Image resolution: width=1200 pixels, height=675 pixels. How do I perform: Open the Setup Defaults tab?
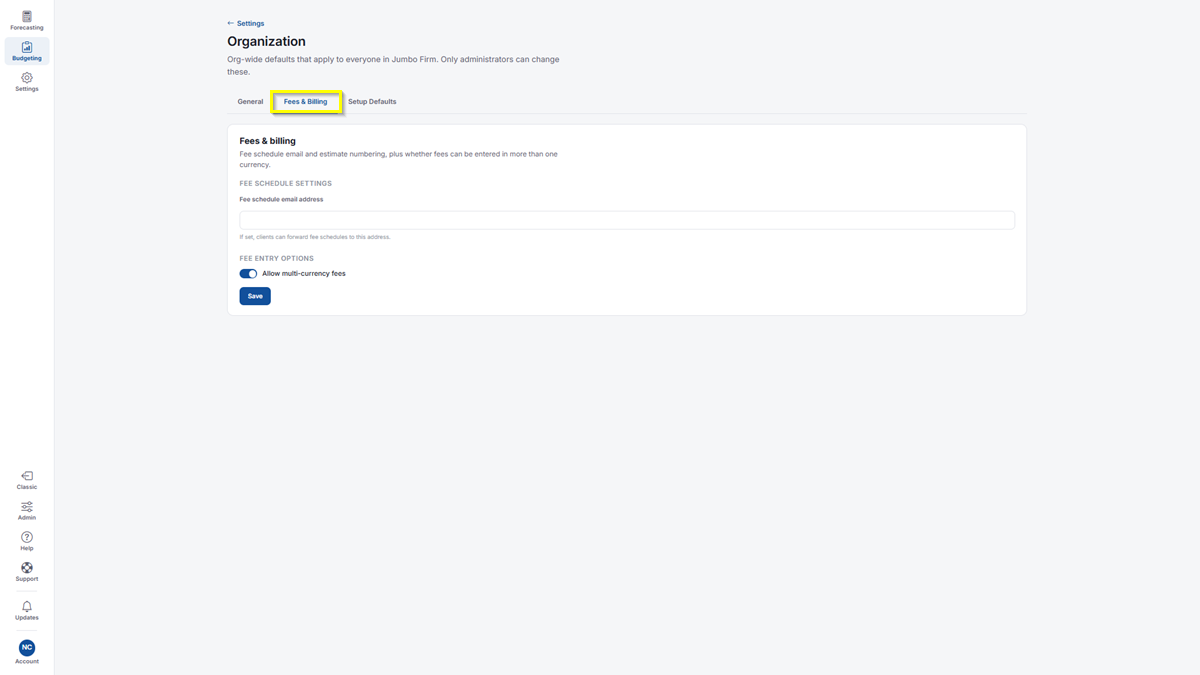pyautogui.click(x=372, y=102)
